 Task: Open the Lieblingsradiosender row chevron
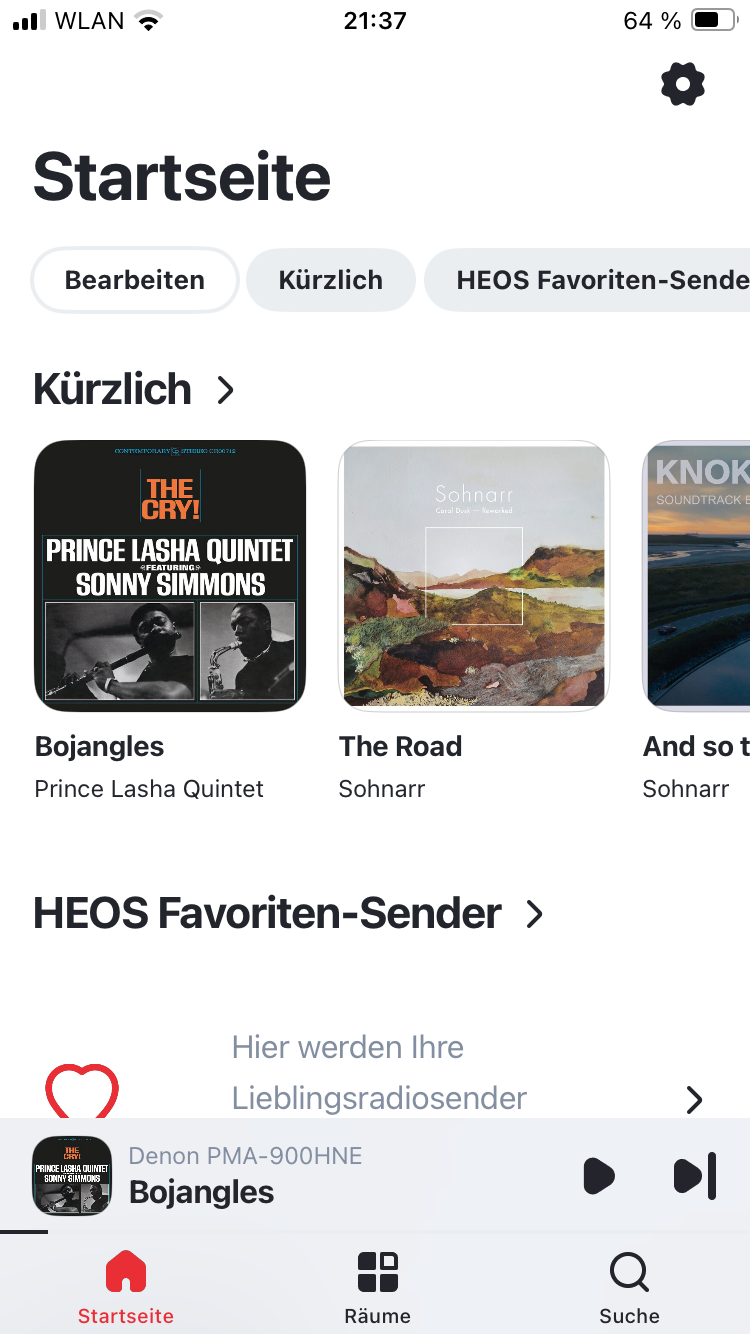694,1100
